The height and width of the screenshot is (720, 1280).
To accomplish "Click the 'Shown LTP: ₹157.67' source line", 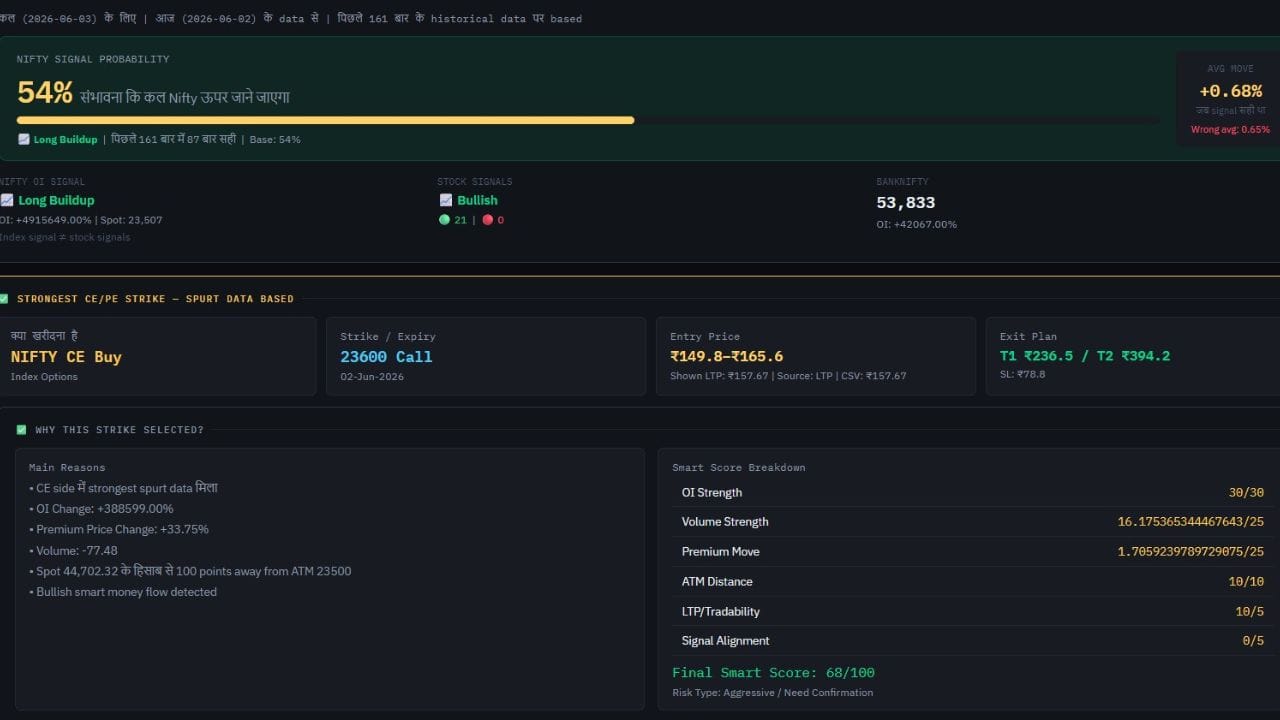I will (788, 376).
